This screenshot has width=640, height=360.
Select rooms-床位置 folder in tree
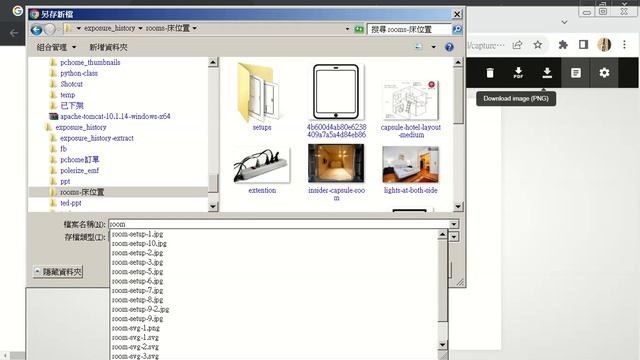pos(82,192)
